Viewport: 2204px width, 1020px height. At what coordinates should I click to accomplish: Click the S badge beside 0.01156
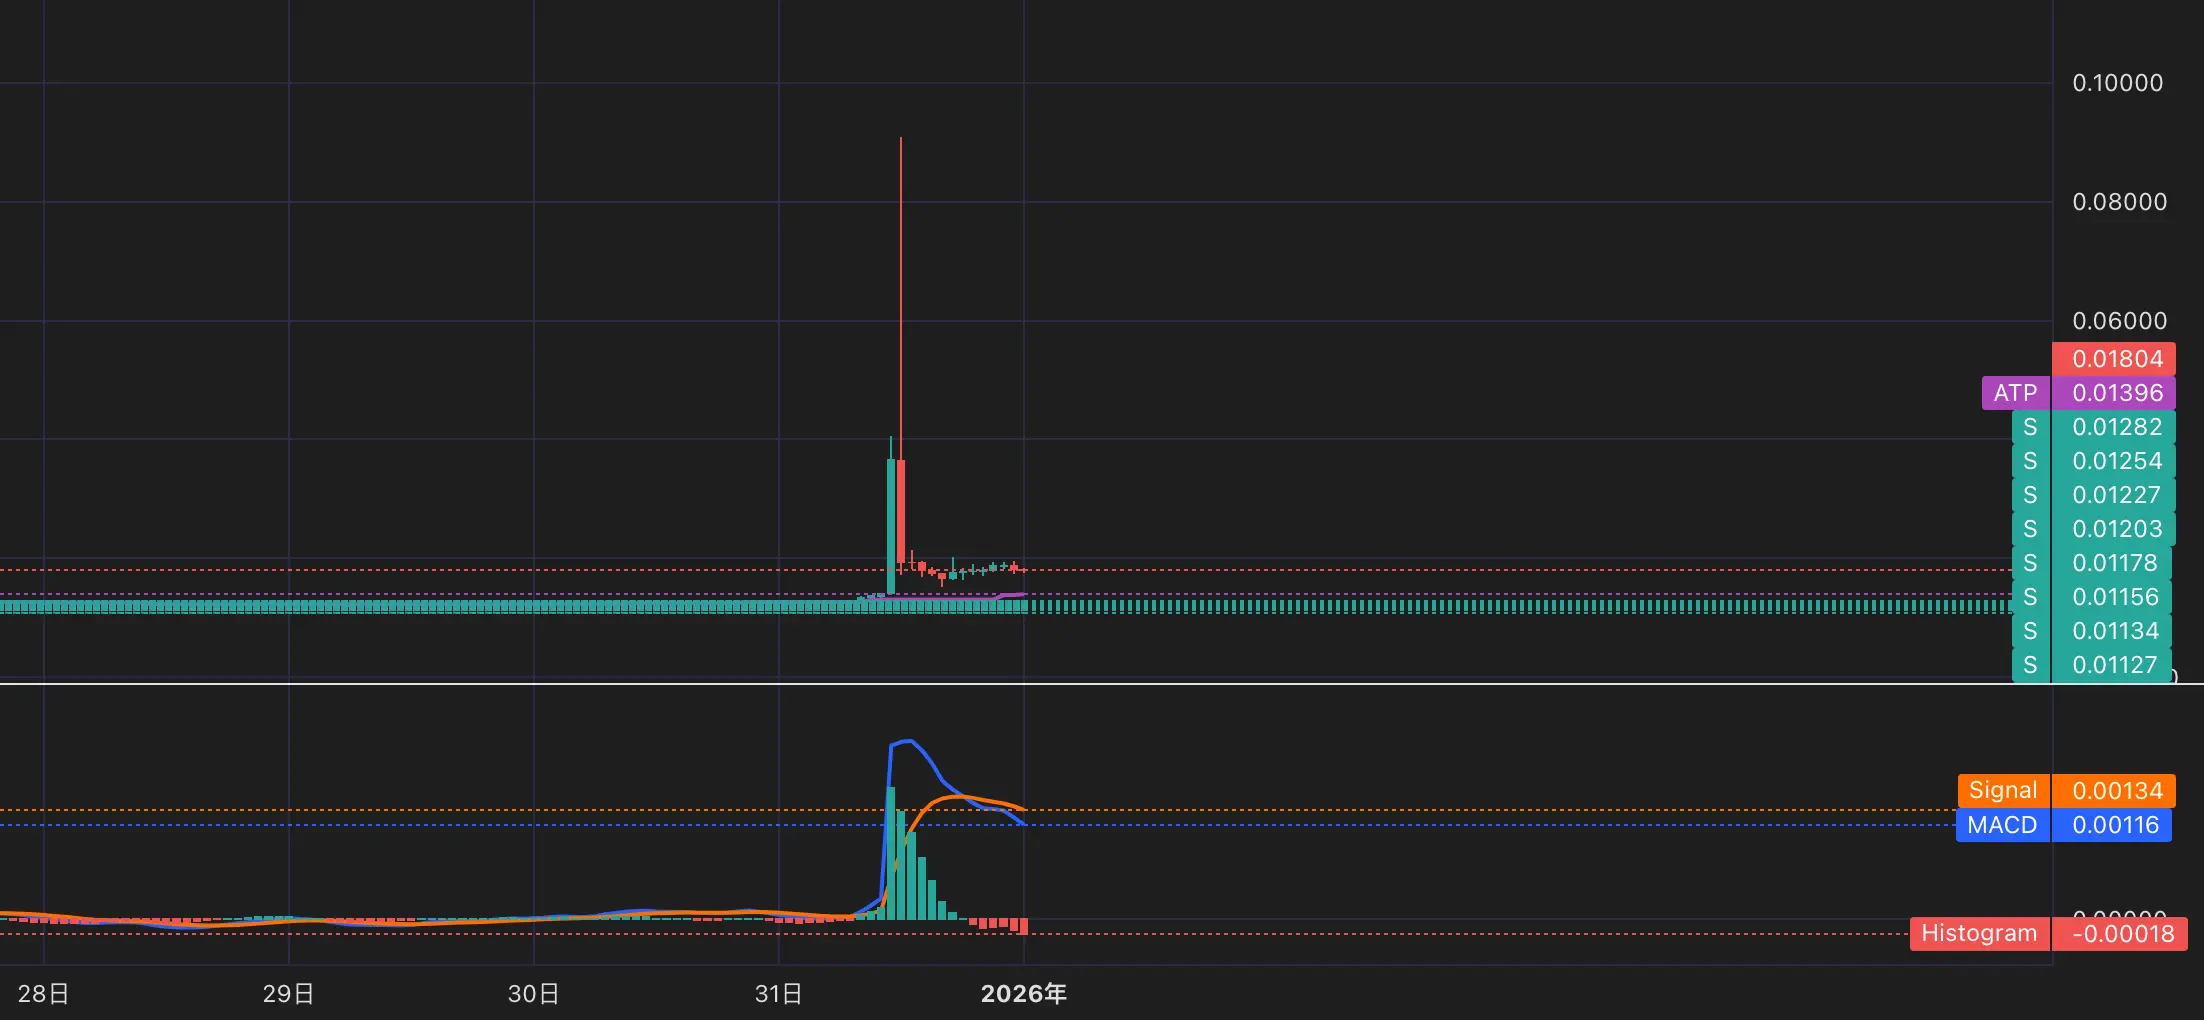click(x=2031, y=597)
